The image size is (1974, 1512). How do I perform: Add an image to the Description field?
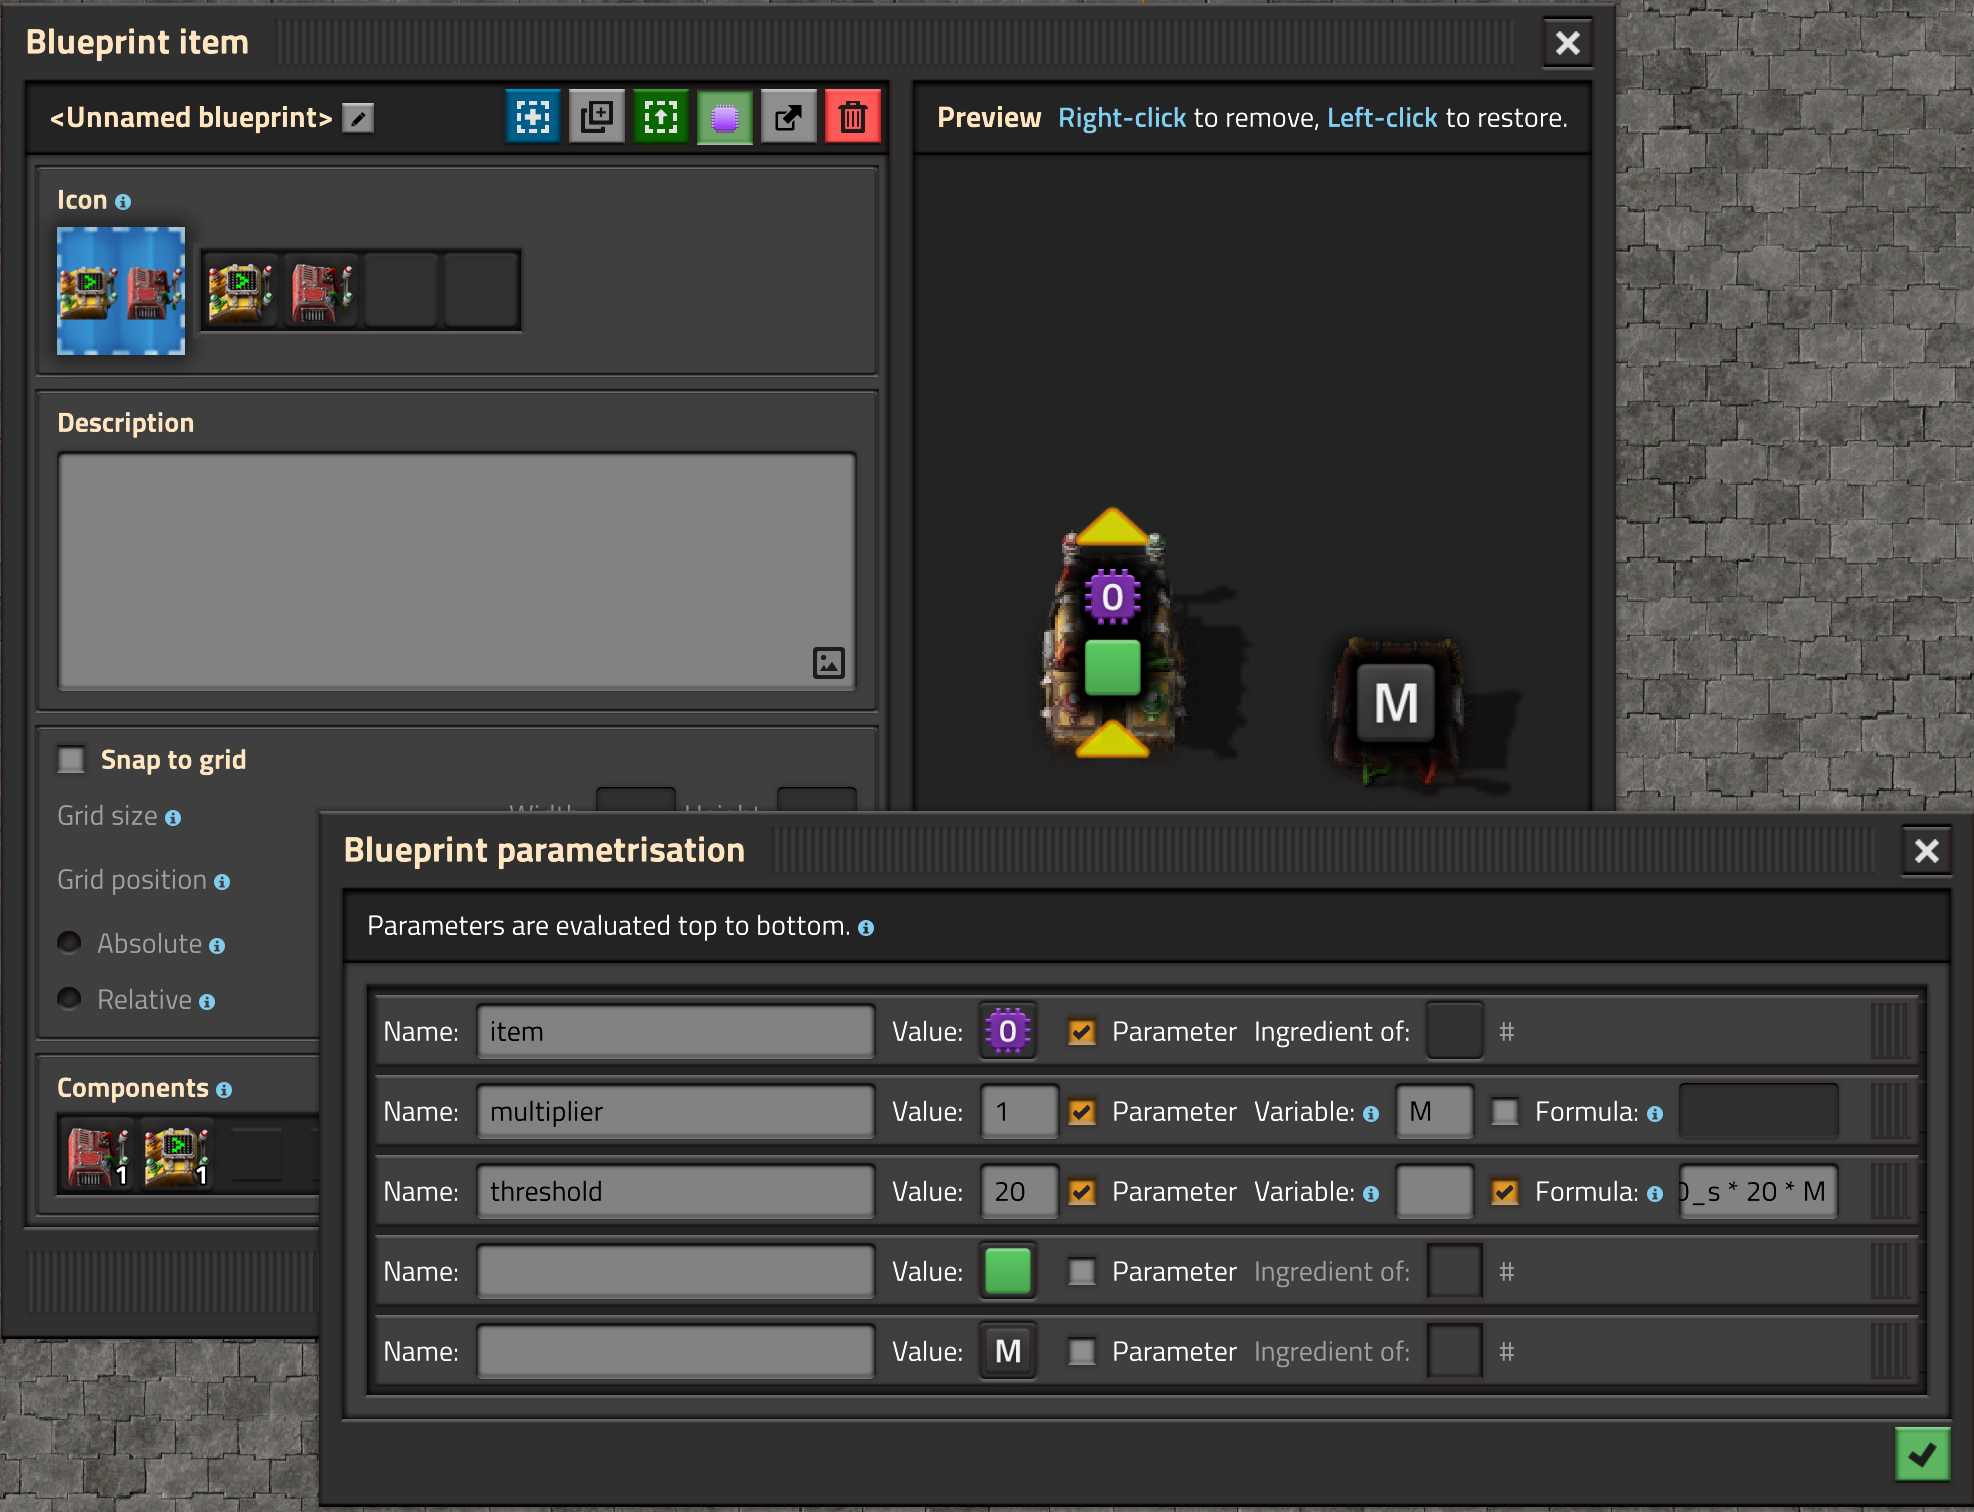point(828,662)
